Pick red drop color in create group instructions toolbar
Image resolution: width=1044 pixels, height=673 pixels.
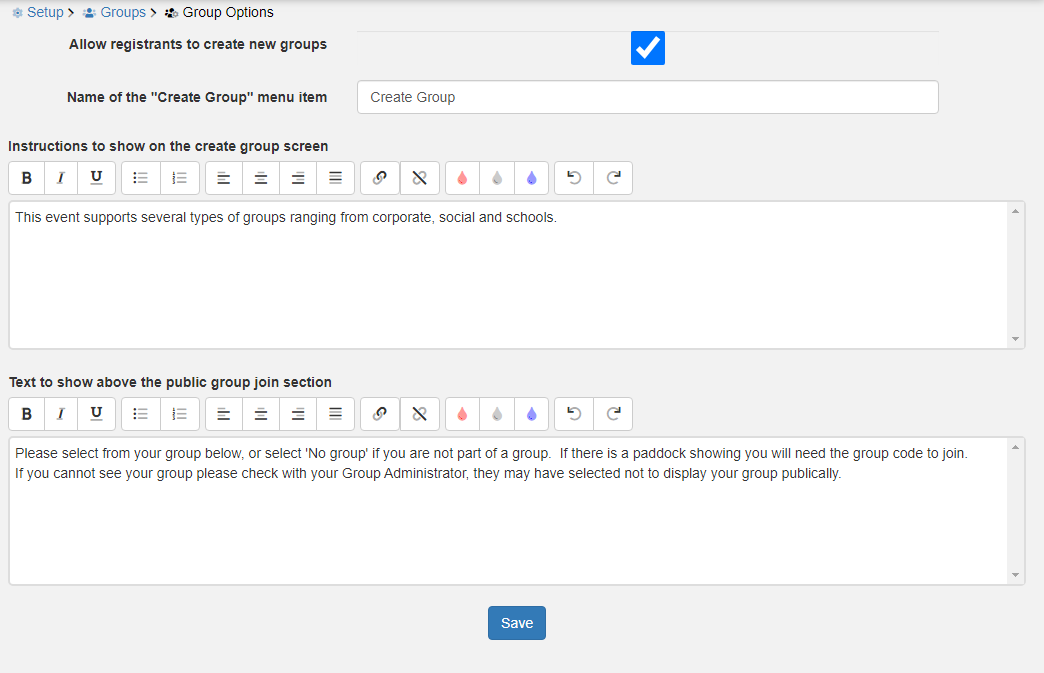pyautogui.click(x=462, y=178)
